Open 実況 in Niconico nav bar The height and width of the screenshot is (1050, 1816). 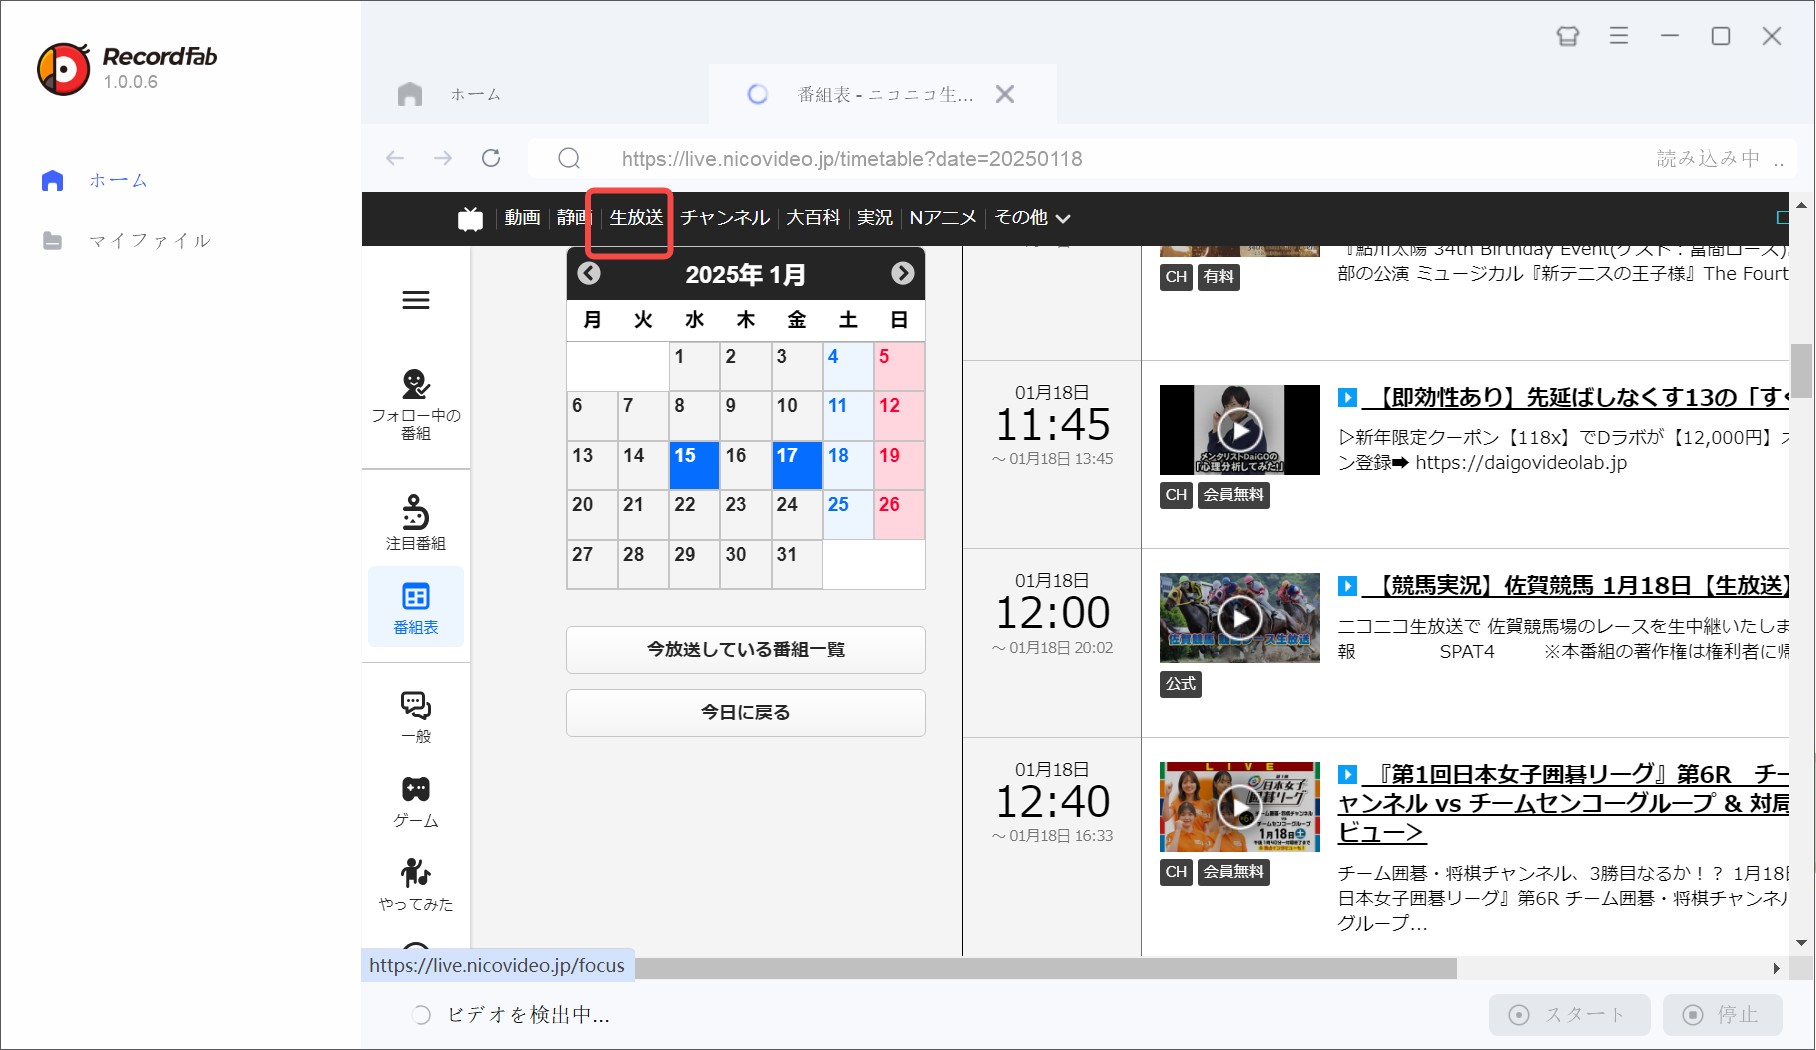[875, 217]
